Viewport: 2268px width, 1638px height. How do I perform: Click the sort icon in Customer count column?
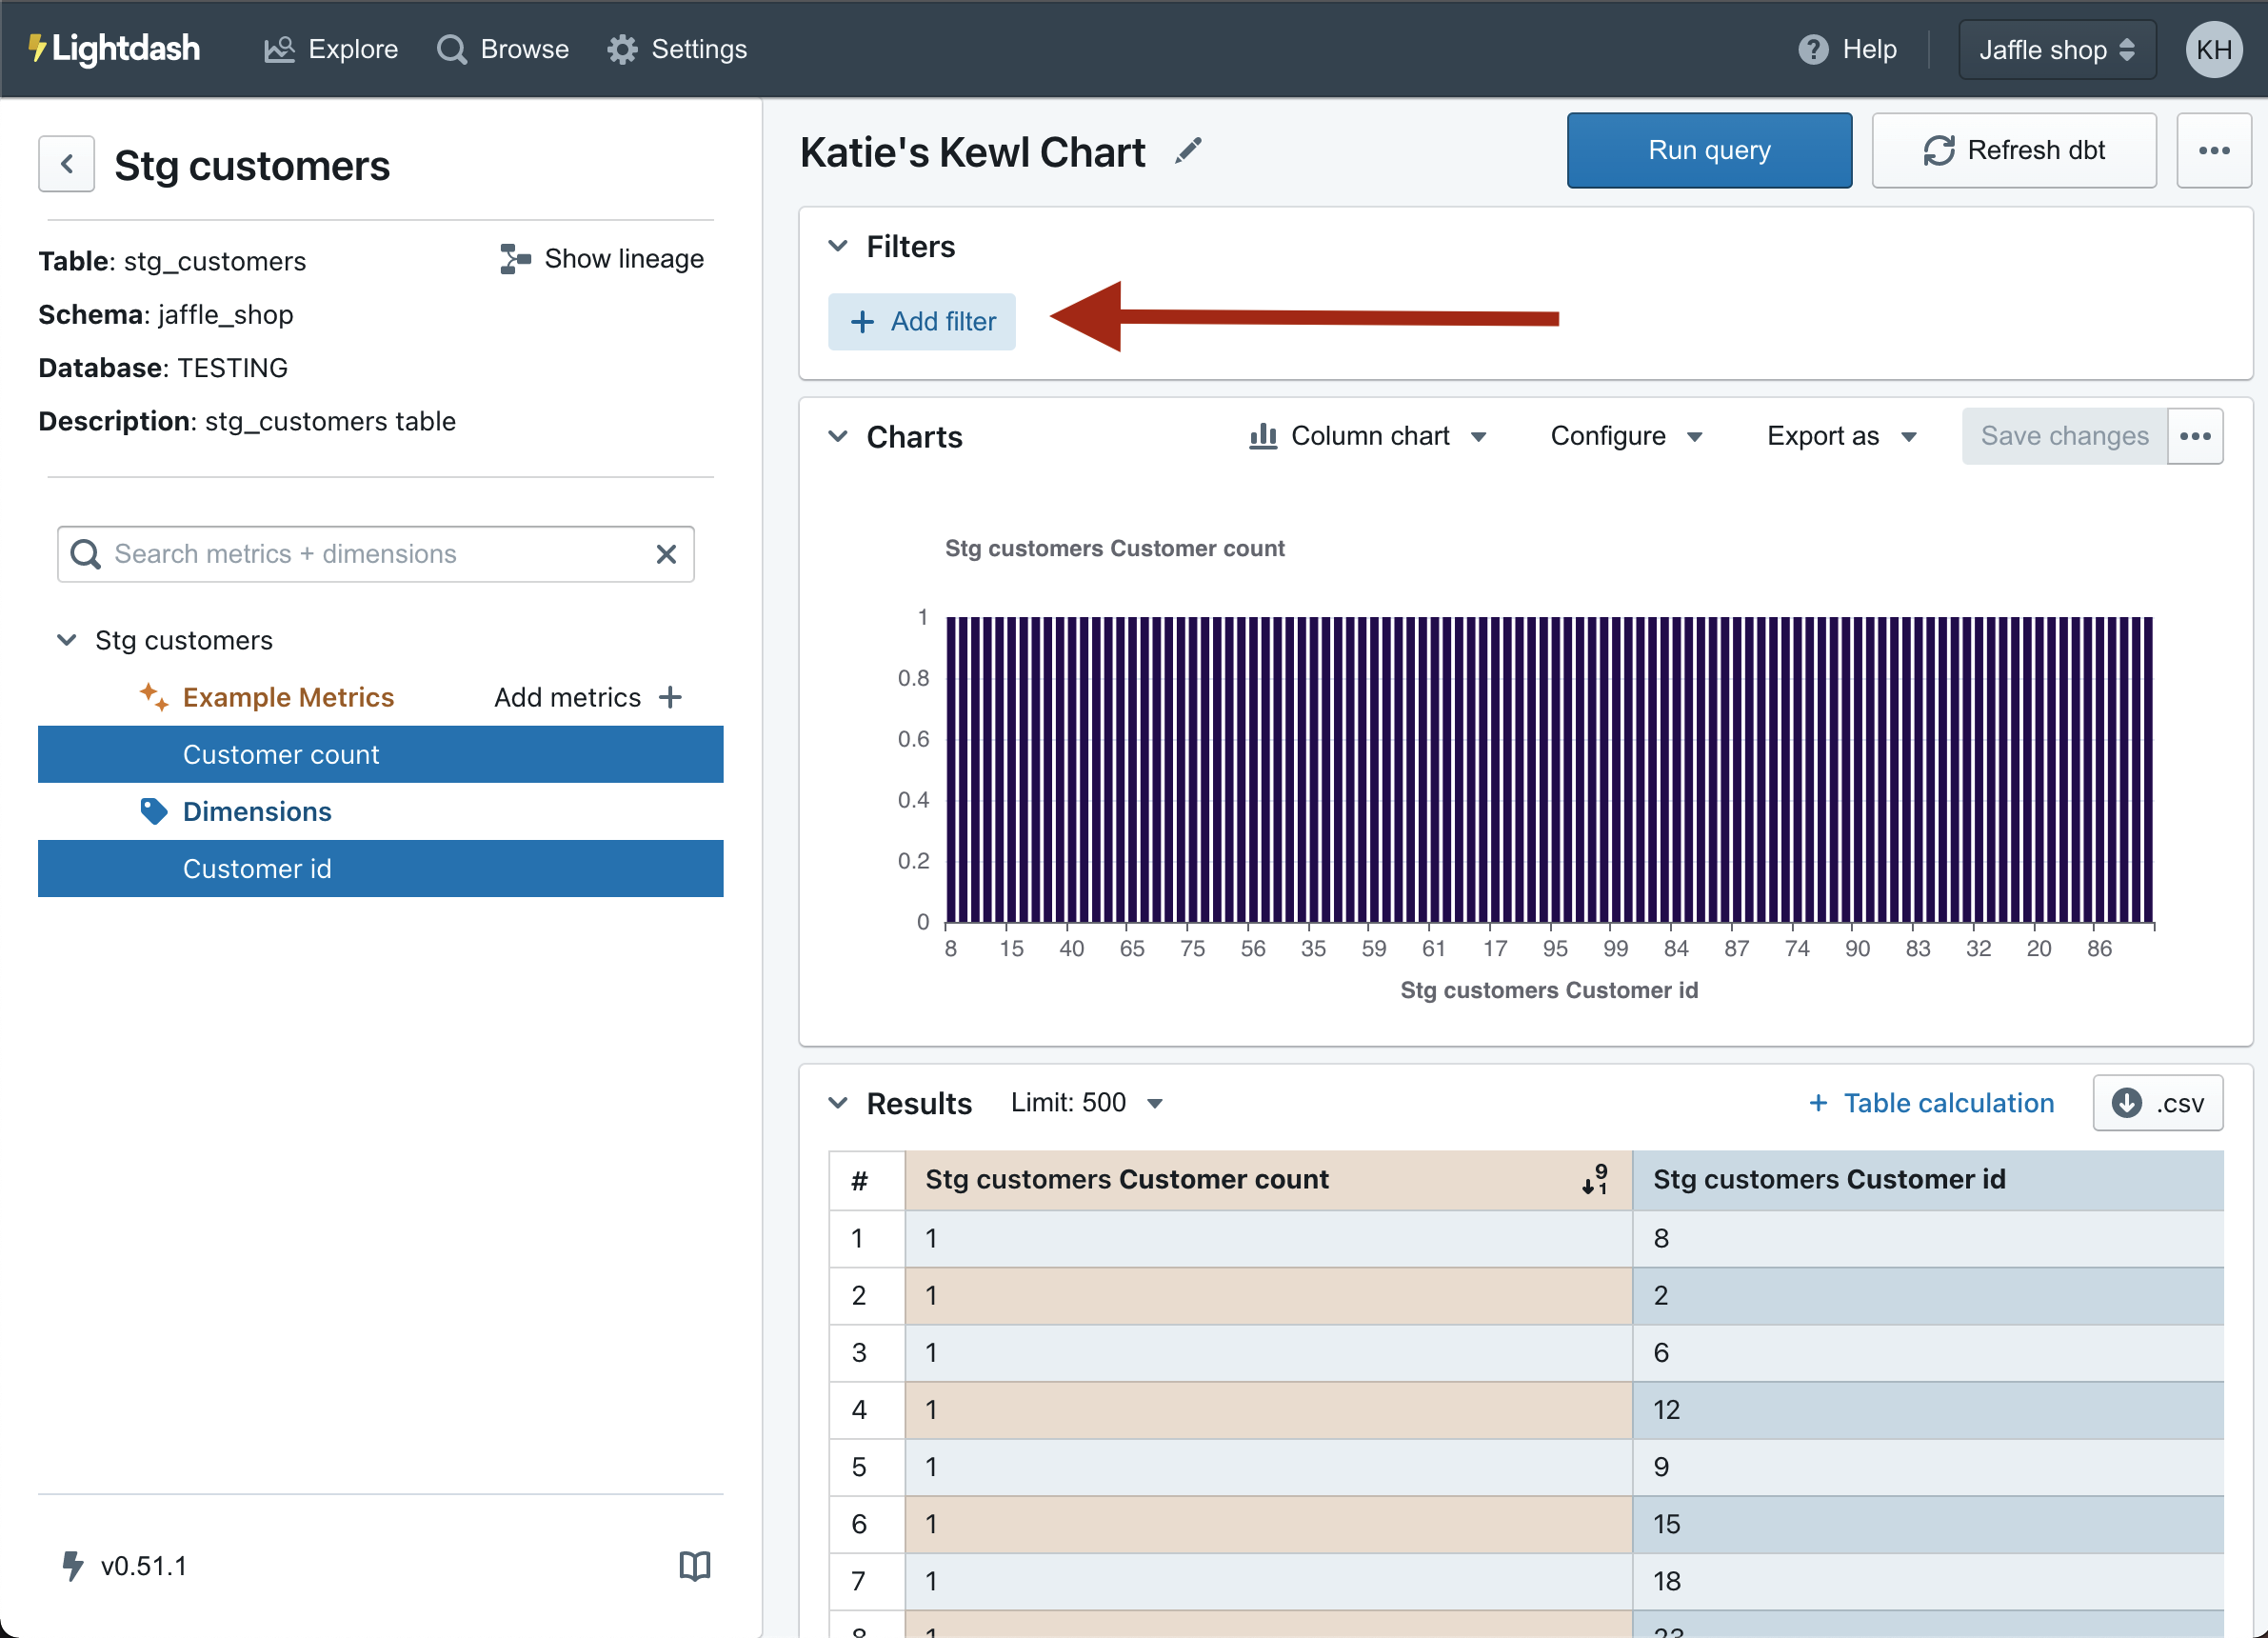pyautogui.click(x=1595, y=1179)
